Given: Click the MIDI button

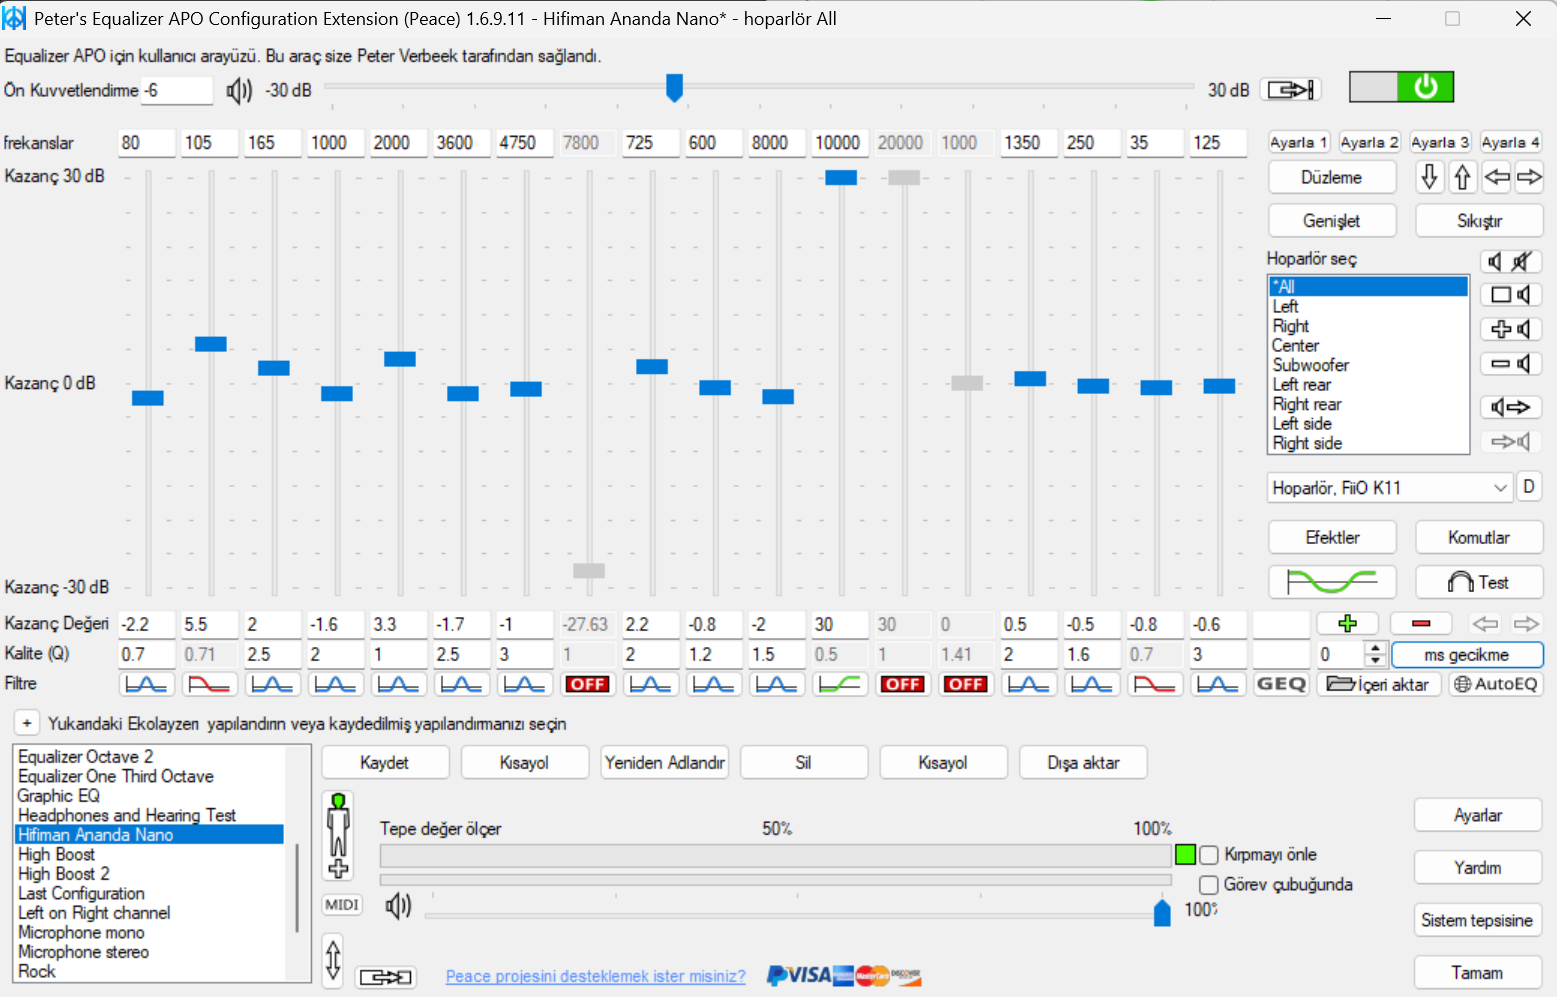Looking at the screenshot, I should (x=342, y=905).
